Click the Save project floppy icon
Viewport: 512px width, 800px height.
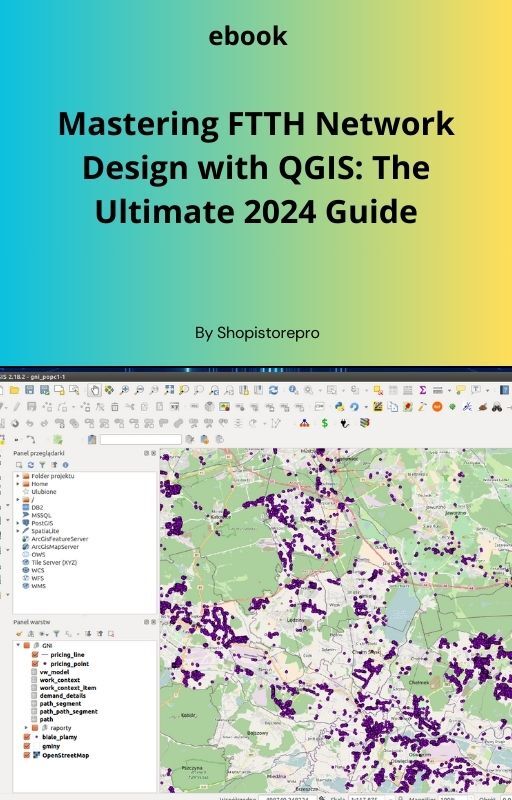30,390
